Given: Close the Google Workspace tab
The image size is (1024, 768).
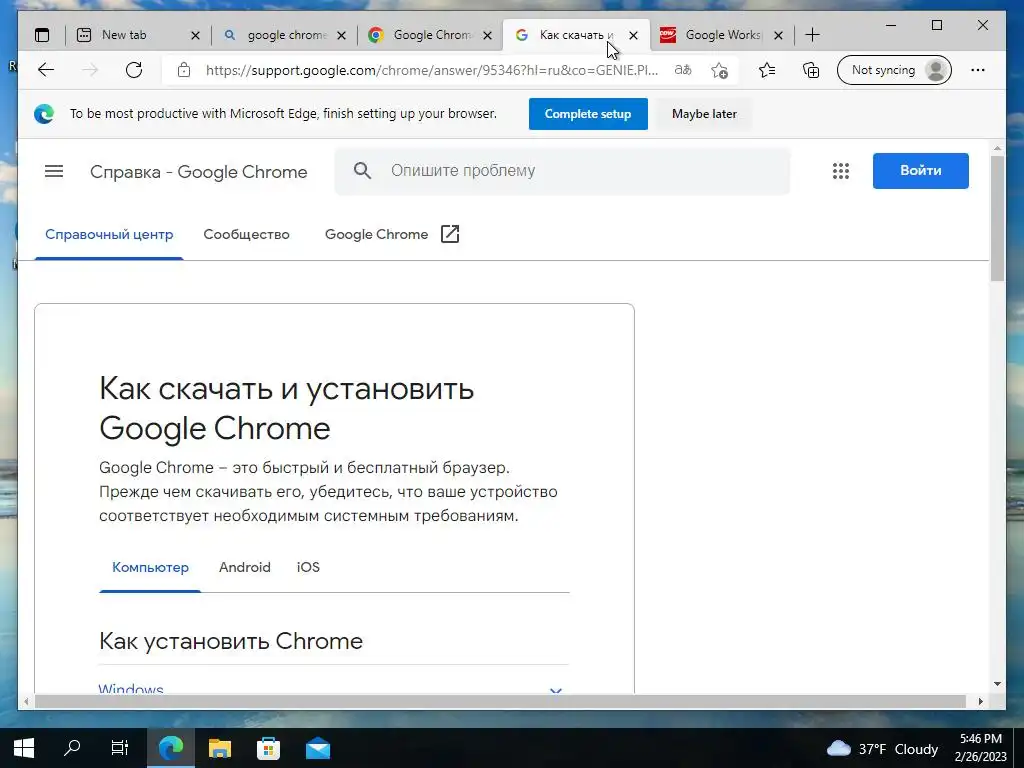Looking at the screenshot, I should pyautogui.click(x=778, y=35).
